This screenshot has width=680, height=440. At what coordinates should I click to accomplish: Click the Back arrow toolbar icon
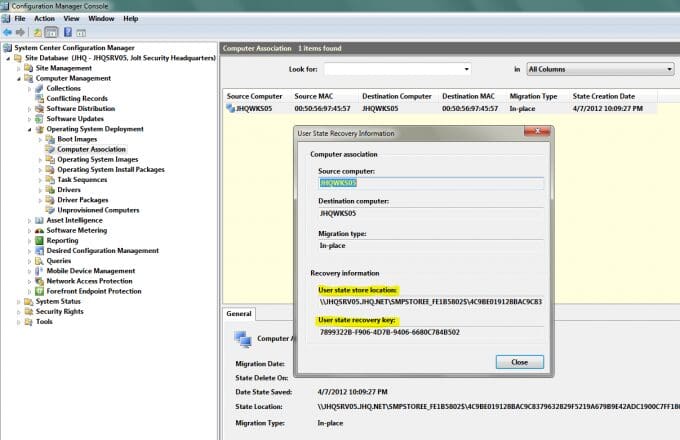pyautogui.click(x=7, y=32)
